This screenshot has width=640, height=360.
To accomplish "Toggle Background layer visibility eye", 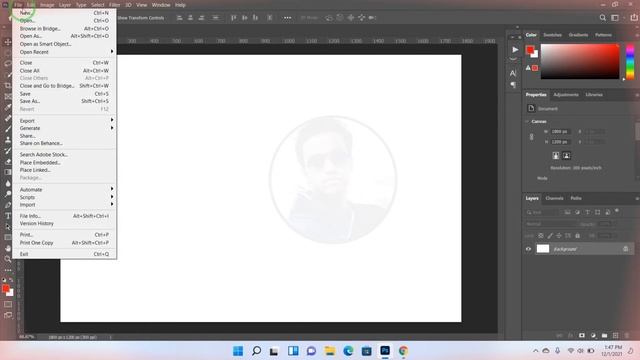I will (x=528, y=249).
